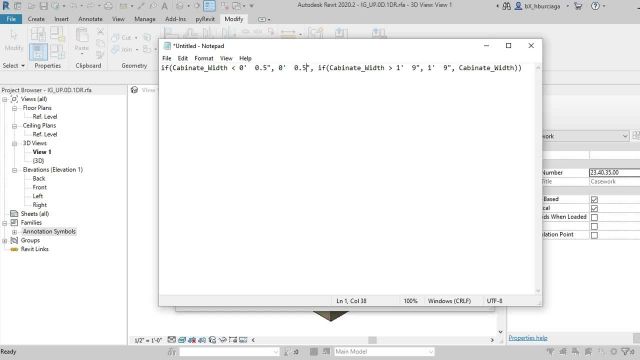Viewport: 640px width, 360px height.
Task: Click the 1/2" = 1'-0" view scale button
Action: coord(148,340)
